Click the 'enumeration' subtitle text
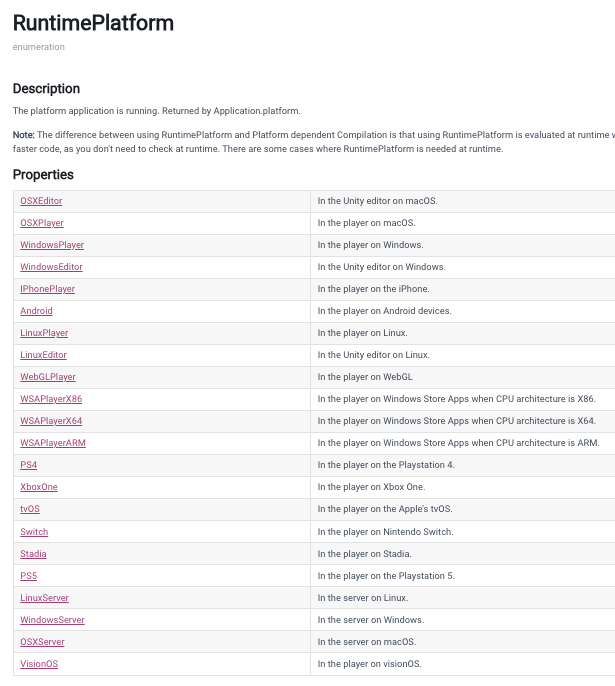This screenshot has width=615, height=686. (x=38, y=47)
